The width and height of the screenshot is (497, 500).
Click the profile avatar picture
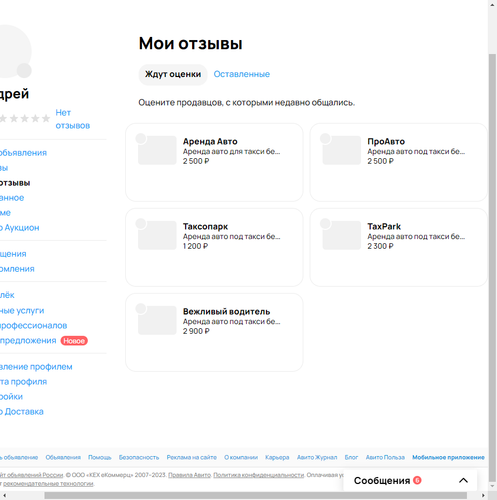(x=15, y=52)
